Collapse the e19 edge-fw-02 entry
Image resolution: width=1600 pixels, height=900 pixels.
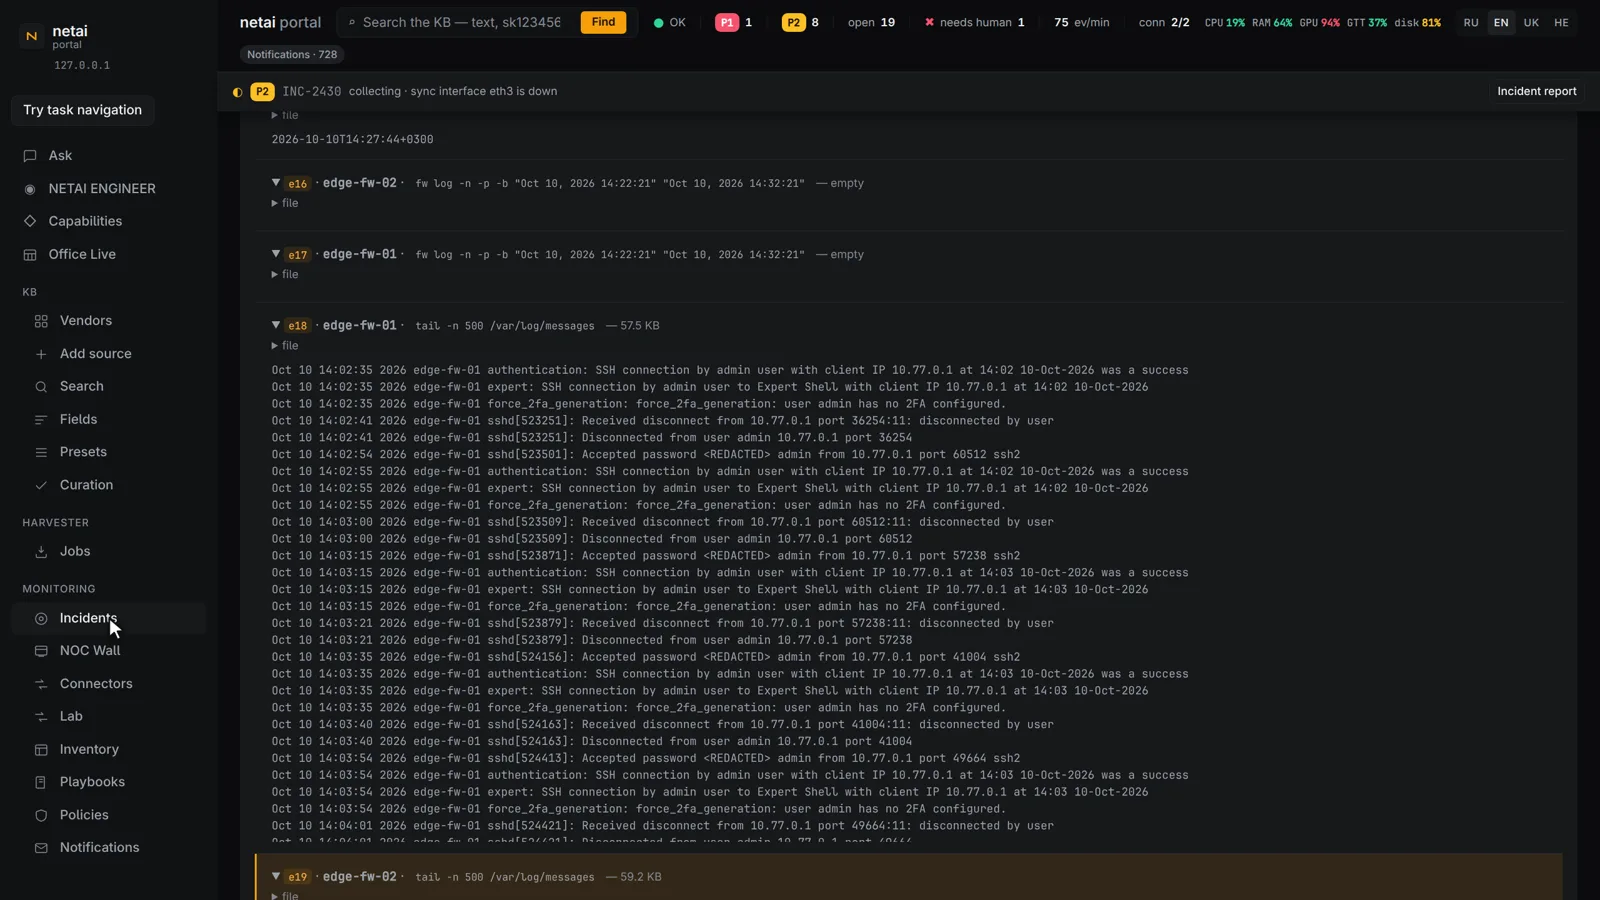(x=276, y=876)
